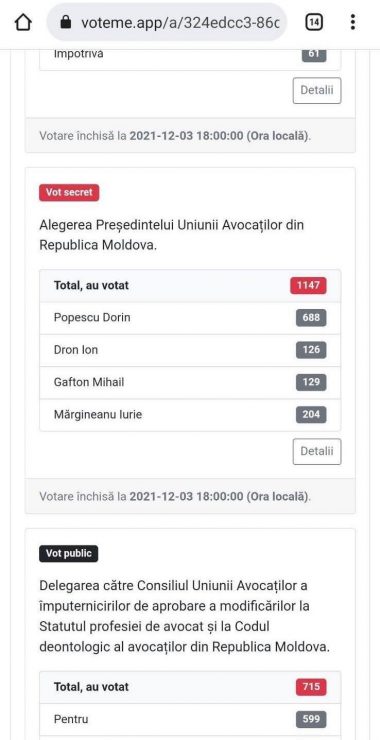
Task: Select the Dron Ion result row
Action: pyautogui.click(x=190, y=350)
